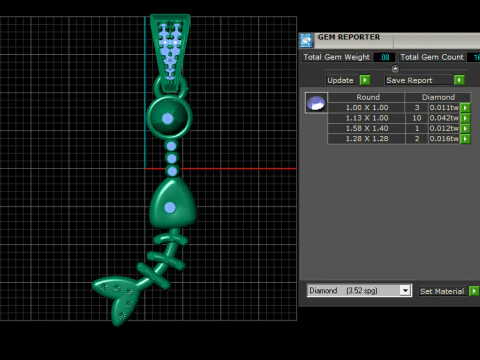
Task: Click the 0.011tw weight cell
Action: click(444, 108)
